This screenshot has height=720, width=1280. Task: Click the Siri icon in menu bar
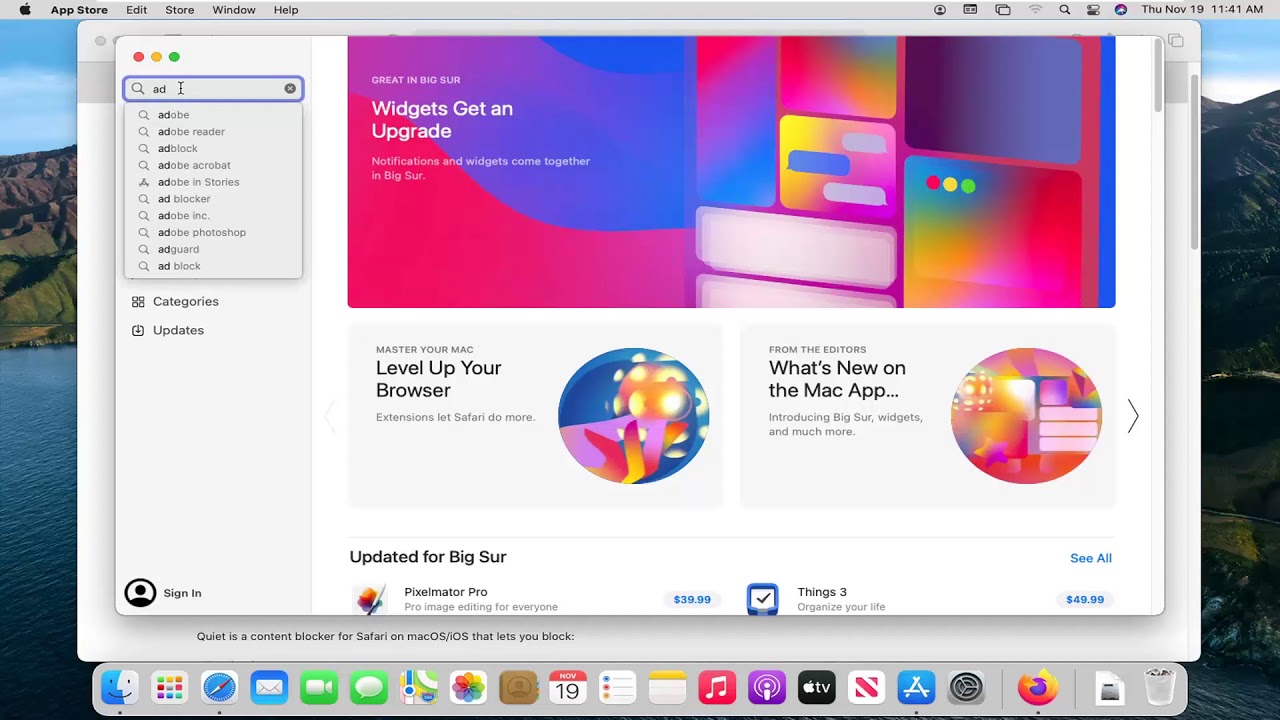(1121, 10)
